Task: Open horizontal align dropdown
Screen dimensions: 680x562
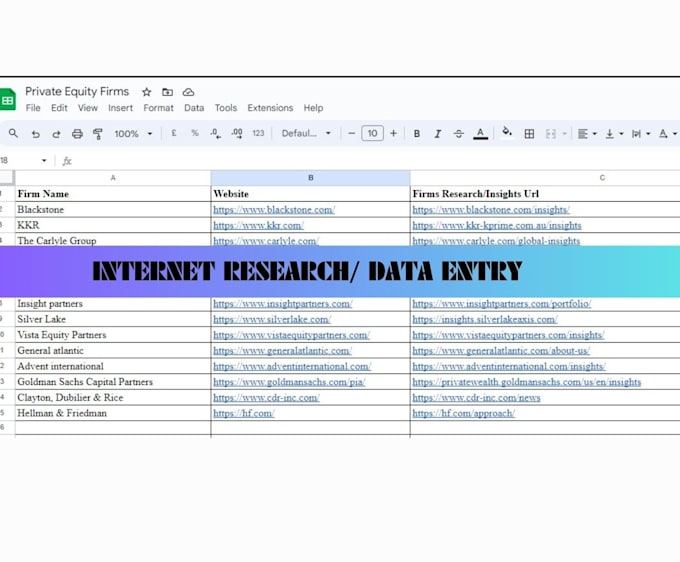Action: coord(587,134)
